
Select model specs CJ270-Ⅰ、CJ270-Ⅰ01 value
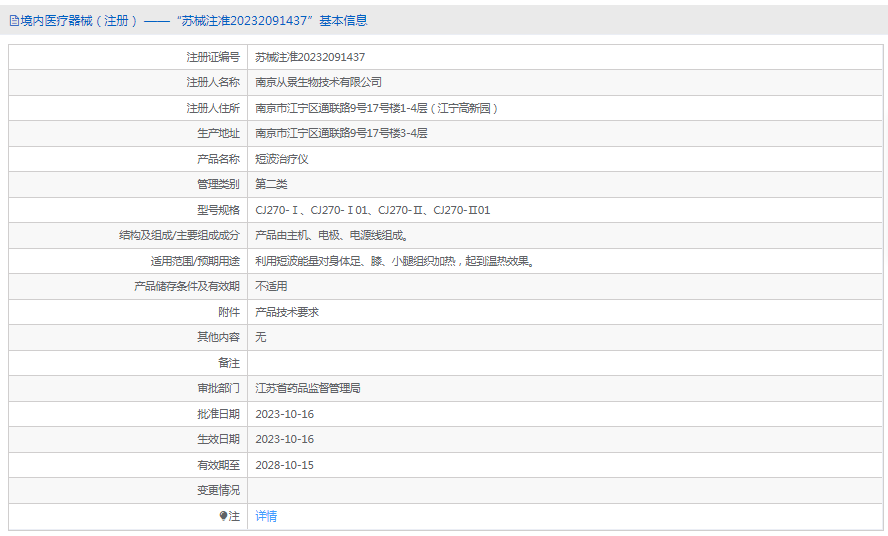tap(373, 210)
